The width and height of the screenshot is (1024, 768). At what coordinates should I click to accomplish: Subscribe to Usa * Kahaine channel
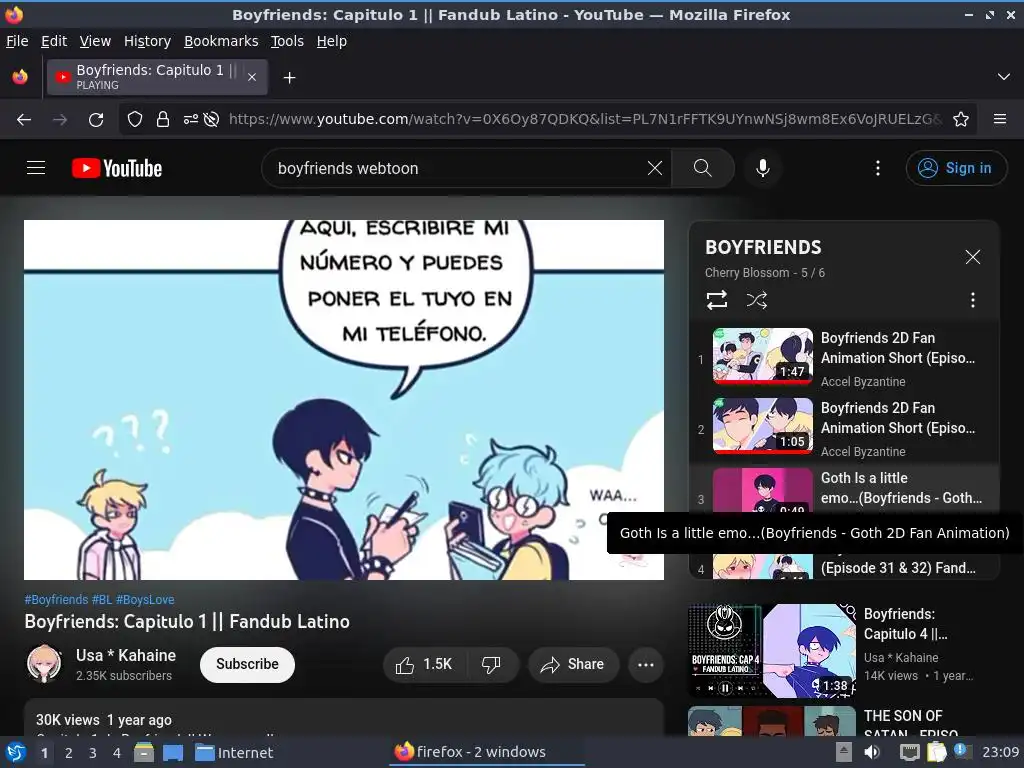click(x=247, y=665)
